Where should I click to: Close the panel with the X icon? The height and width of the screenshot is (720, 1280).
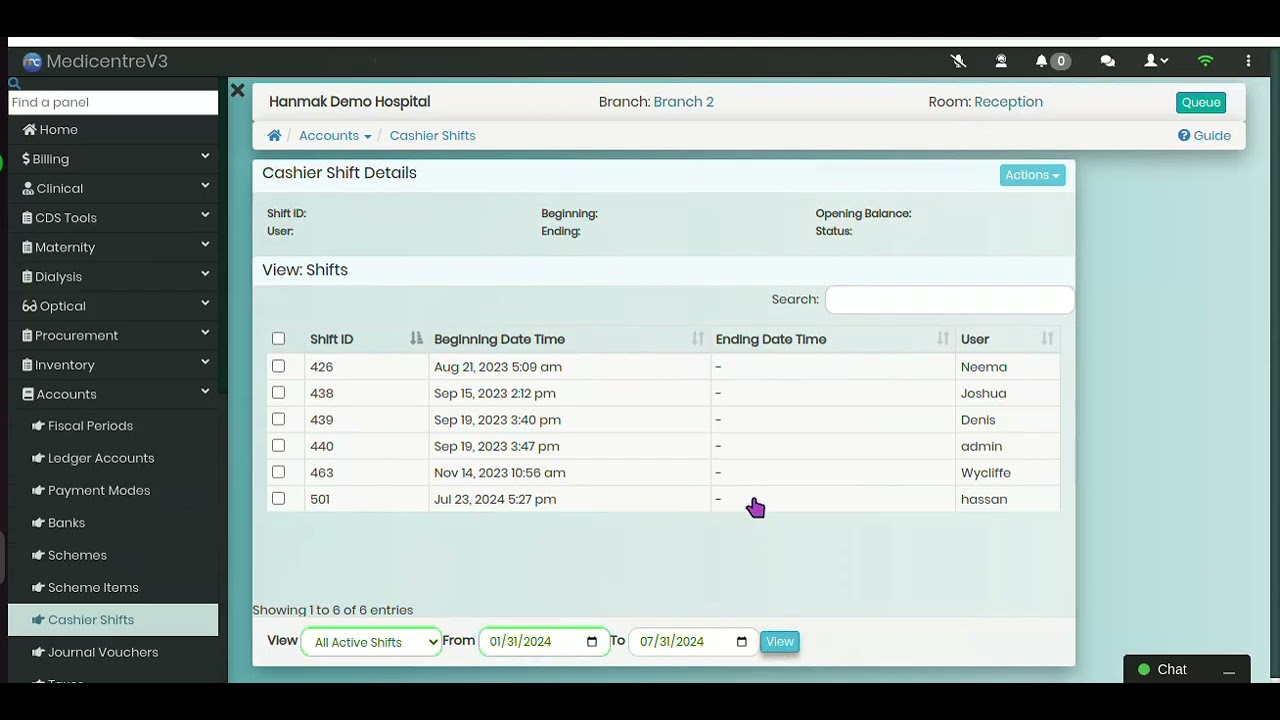pos(237,91)
